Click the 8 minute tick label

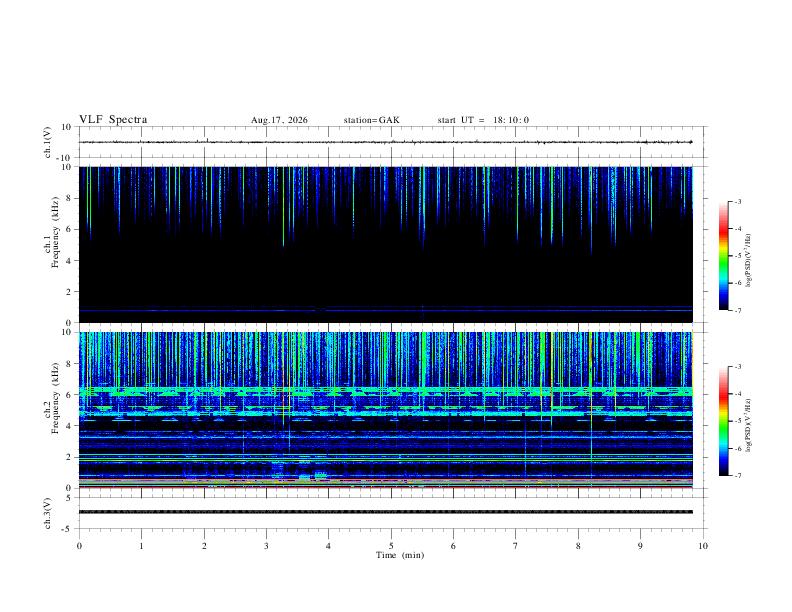click(578, 546)
